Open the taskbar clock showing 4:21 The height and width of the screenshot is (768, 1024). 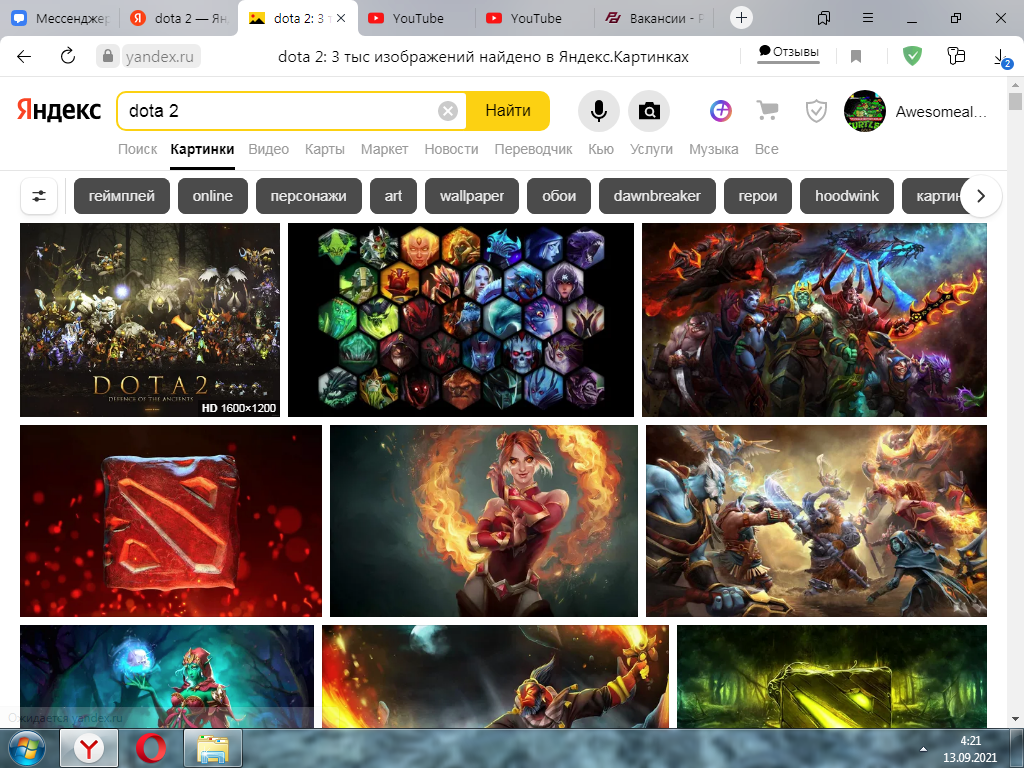pos(970,749)
